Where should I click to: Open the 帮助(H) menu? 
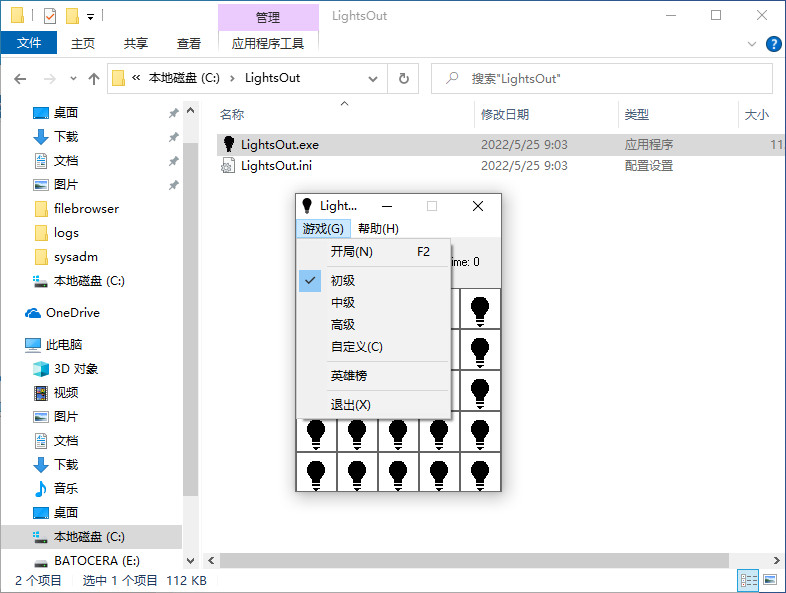tap(378, 229)
